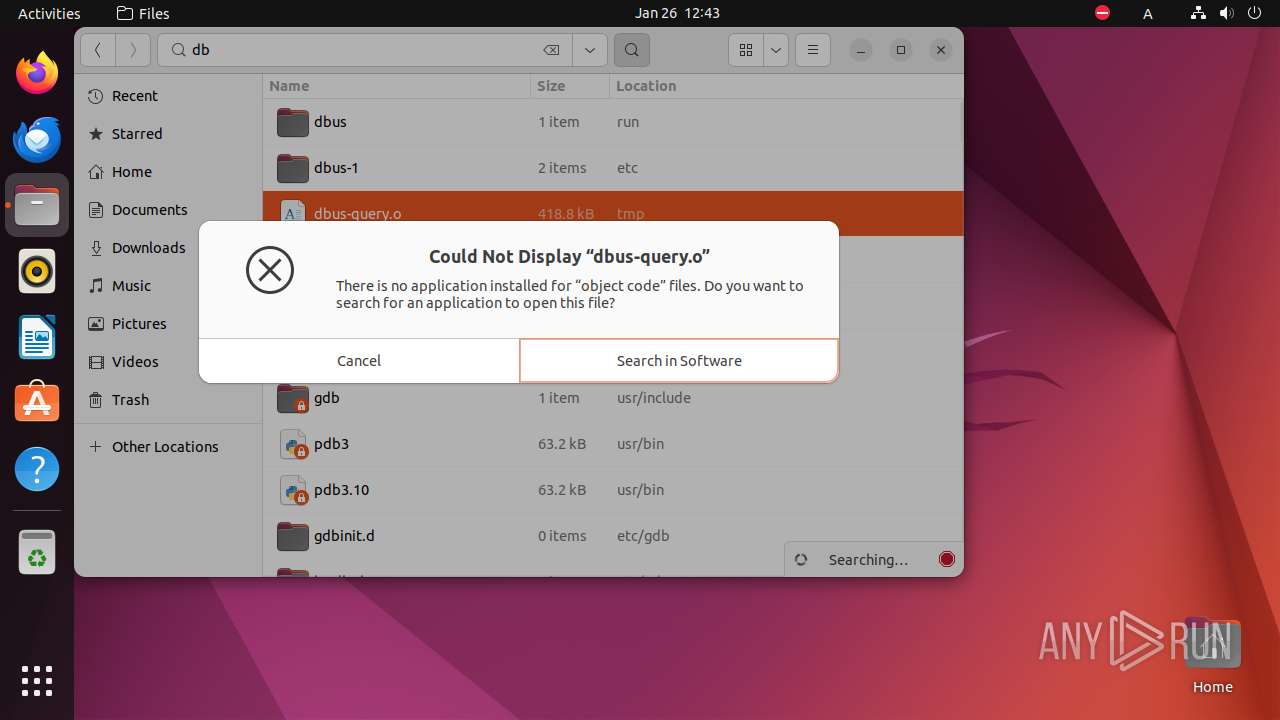This screenshot has width=1280, height=720.
Task: Click the usr/include location text
Action: coord(654,398)
